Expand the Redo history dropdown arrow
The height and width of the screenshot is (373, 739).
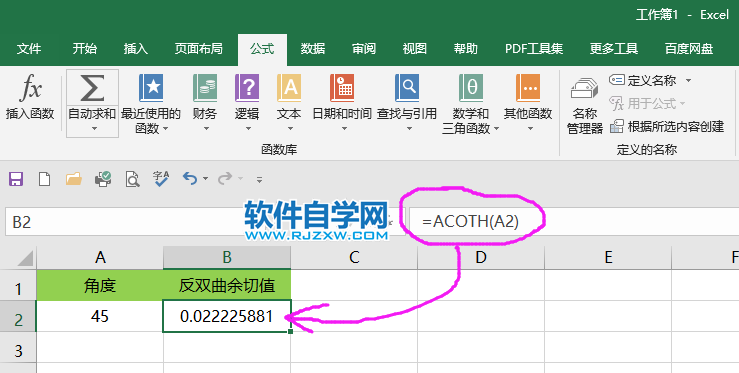240,179
